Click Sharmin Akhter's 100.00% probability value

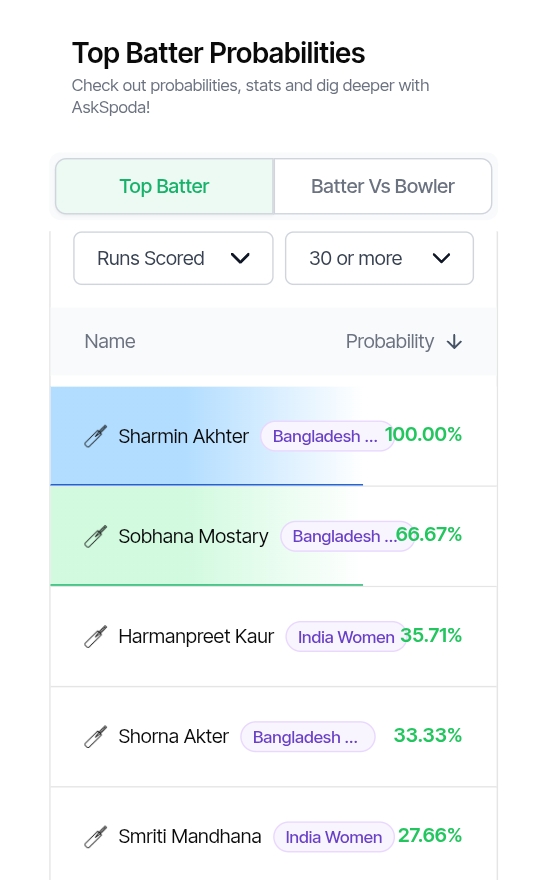click(423, 434)
